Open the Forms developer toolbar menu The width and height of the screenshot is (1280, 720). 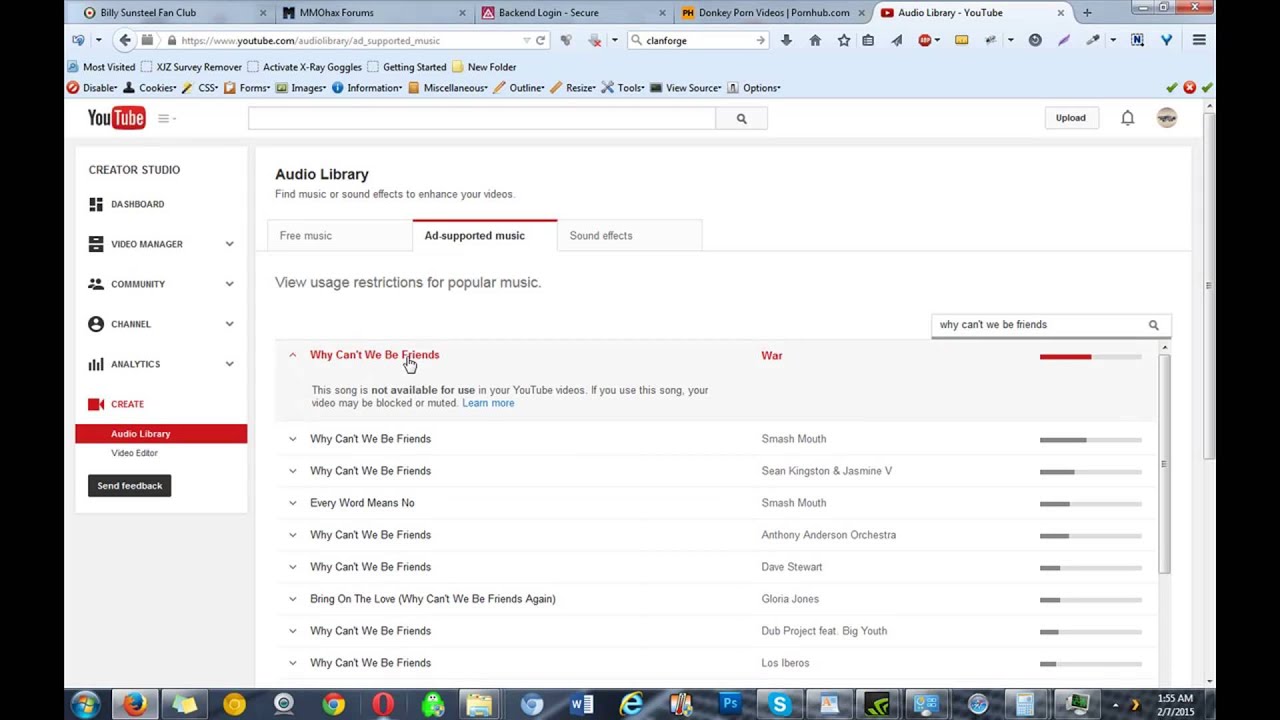point(248,88)
